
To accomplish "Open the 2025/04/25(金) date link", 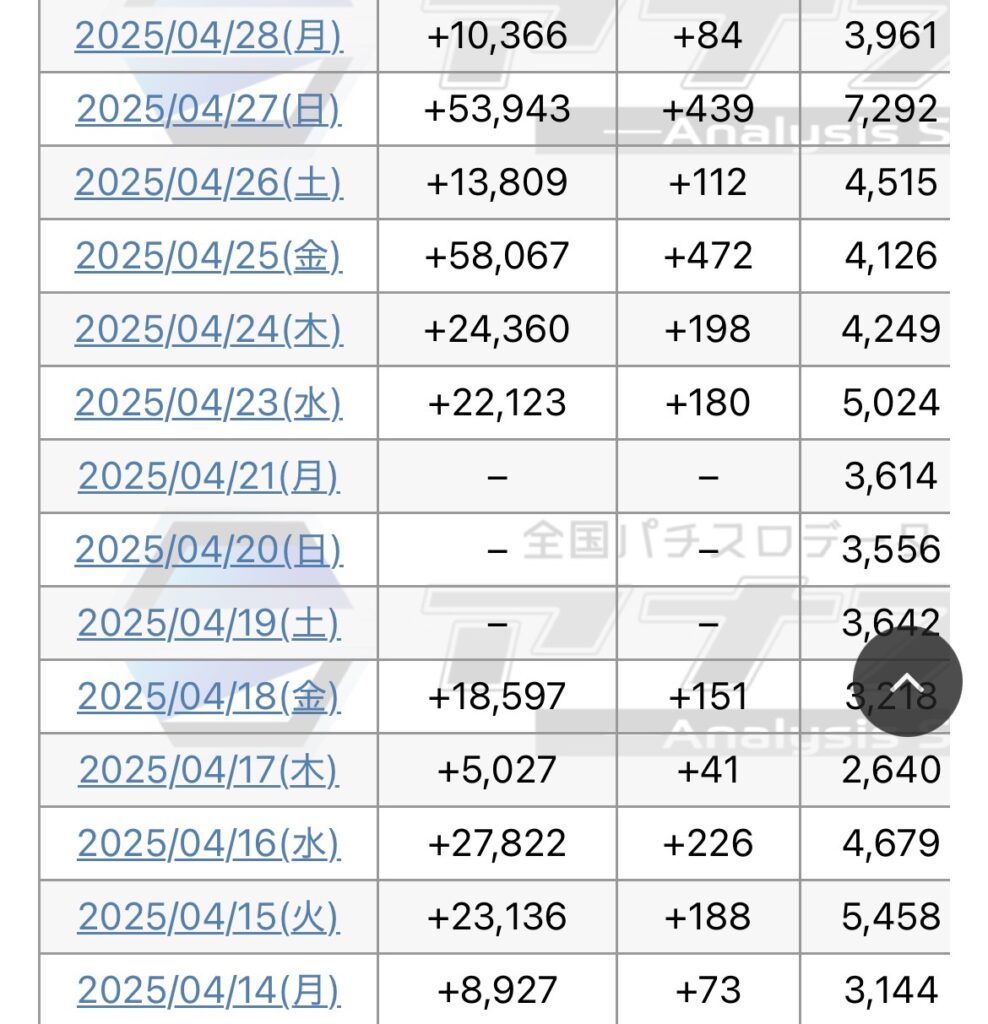I will (x=208, y=256).
